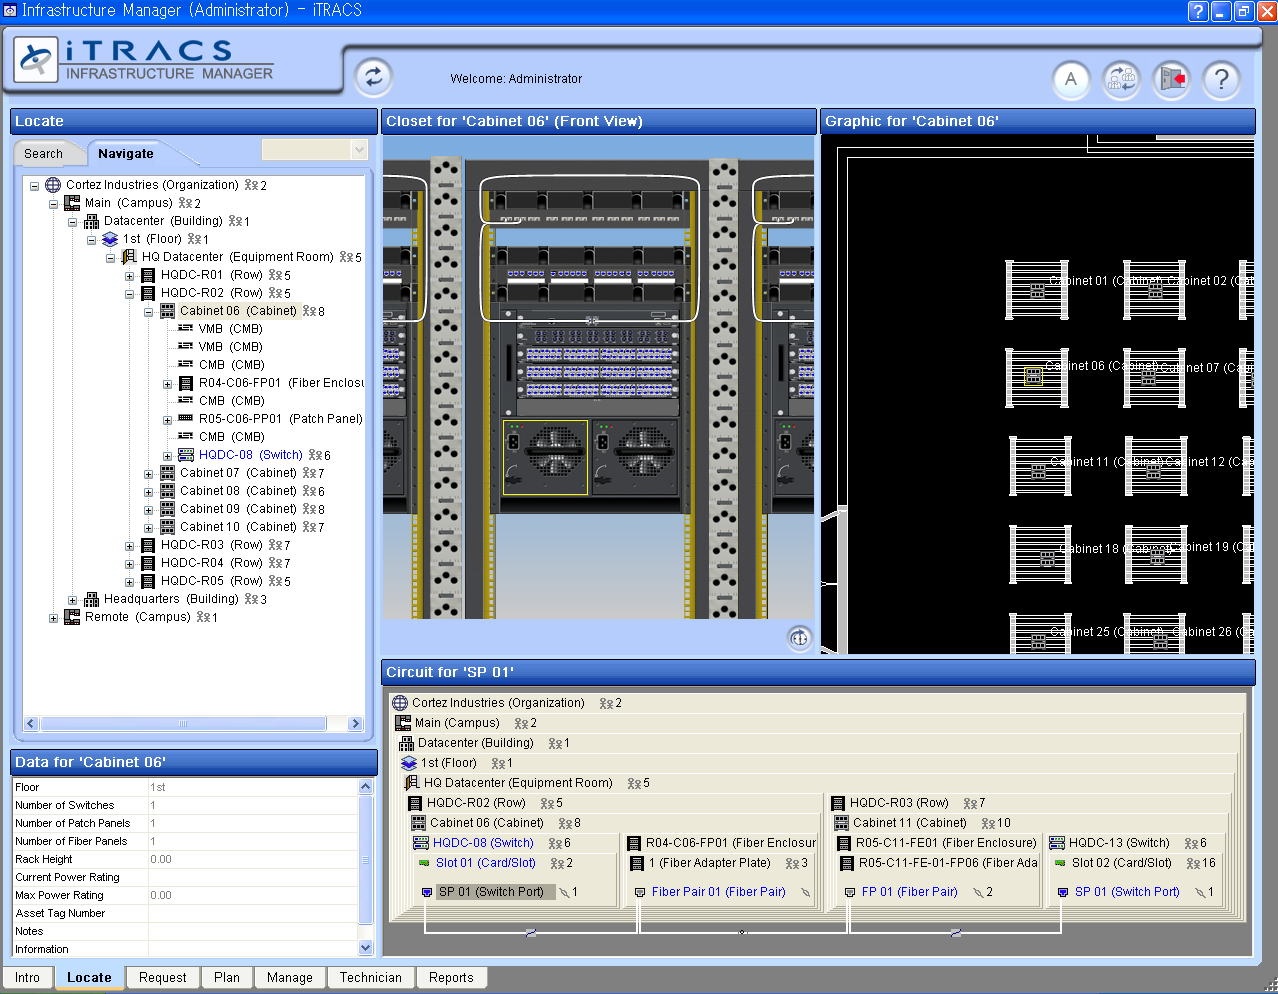Viewport: 1278px width, 994px height.
Task: Click the logout door icon
Action: coord(1171,80)
